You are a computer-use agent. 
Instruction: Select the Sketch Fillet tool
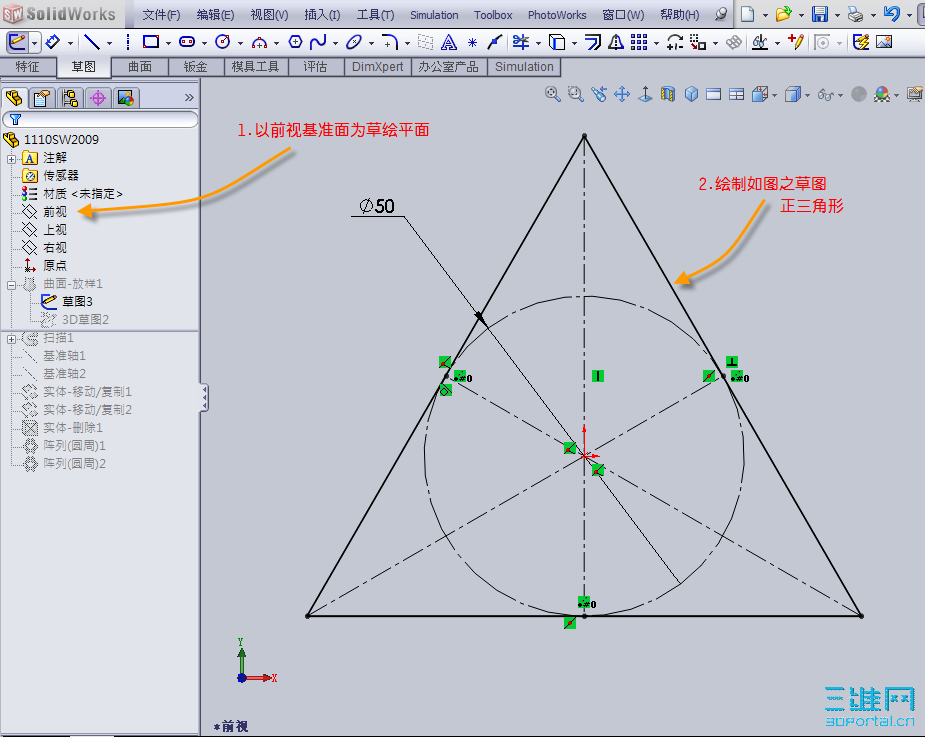coord(389,42)
